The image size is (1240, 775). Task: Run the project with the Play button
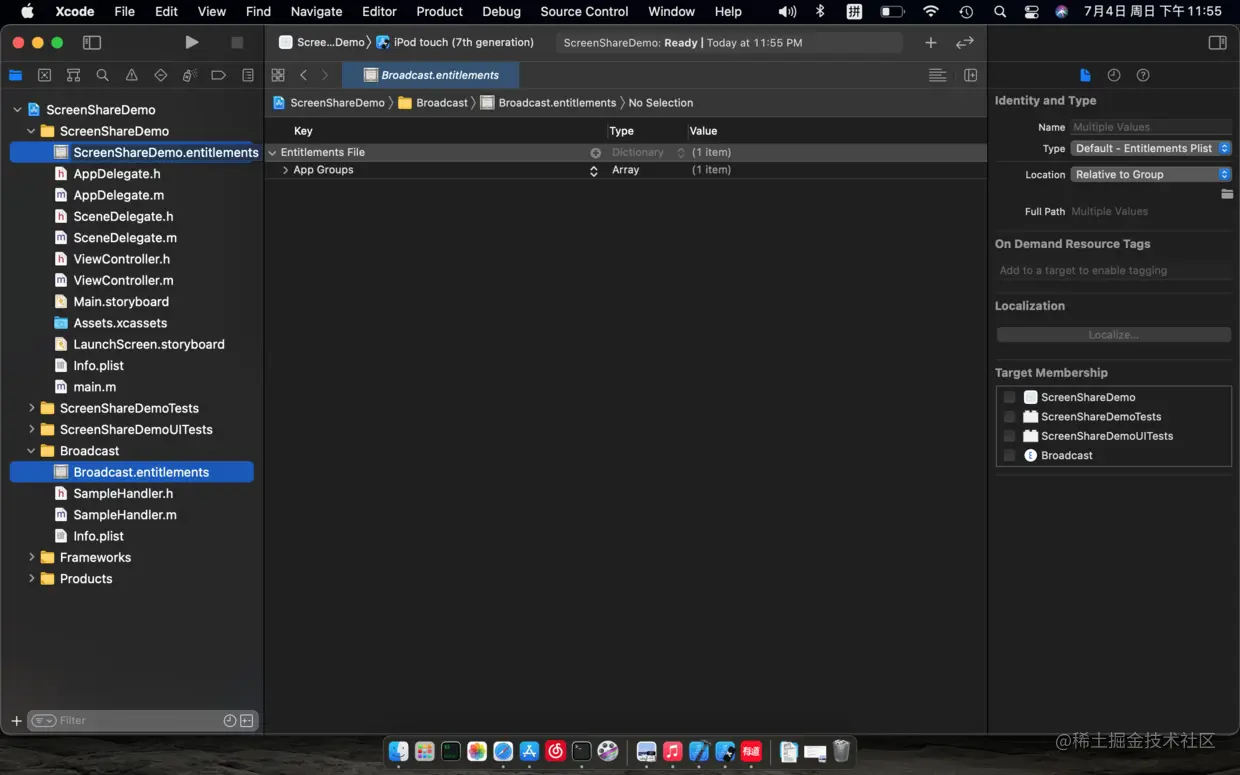pyautogui.click(x=192, y=43)
